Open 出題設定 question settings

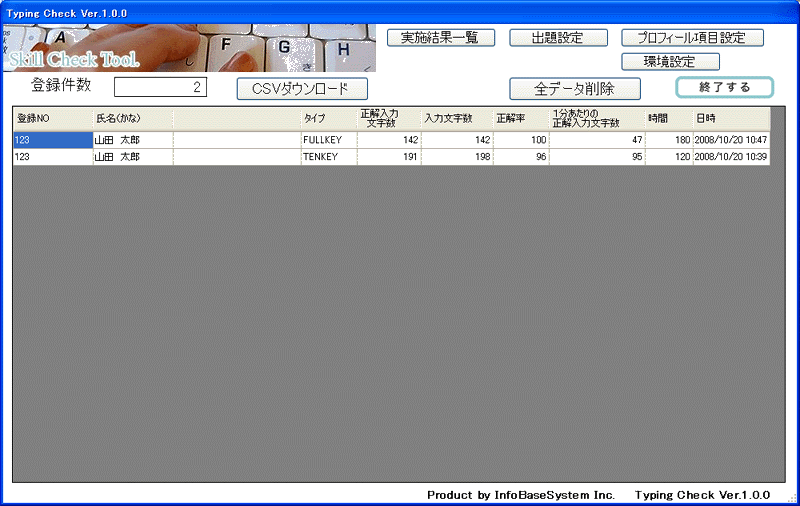[558, 38]
